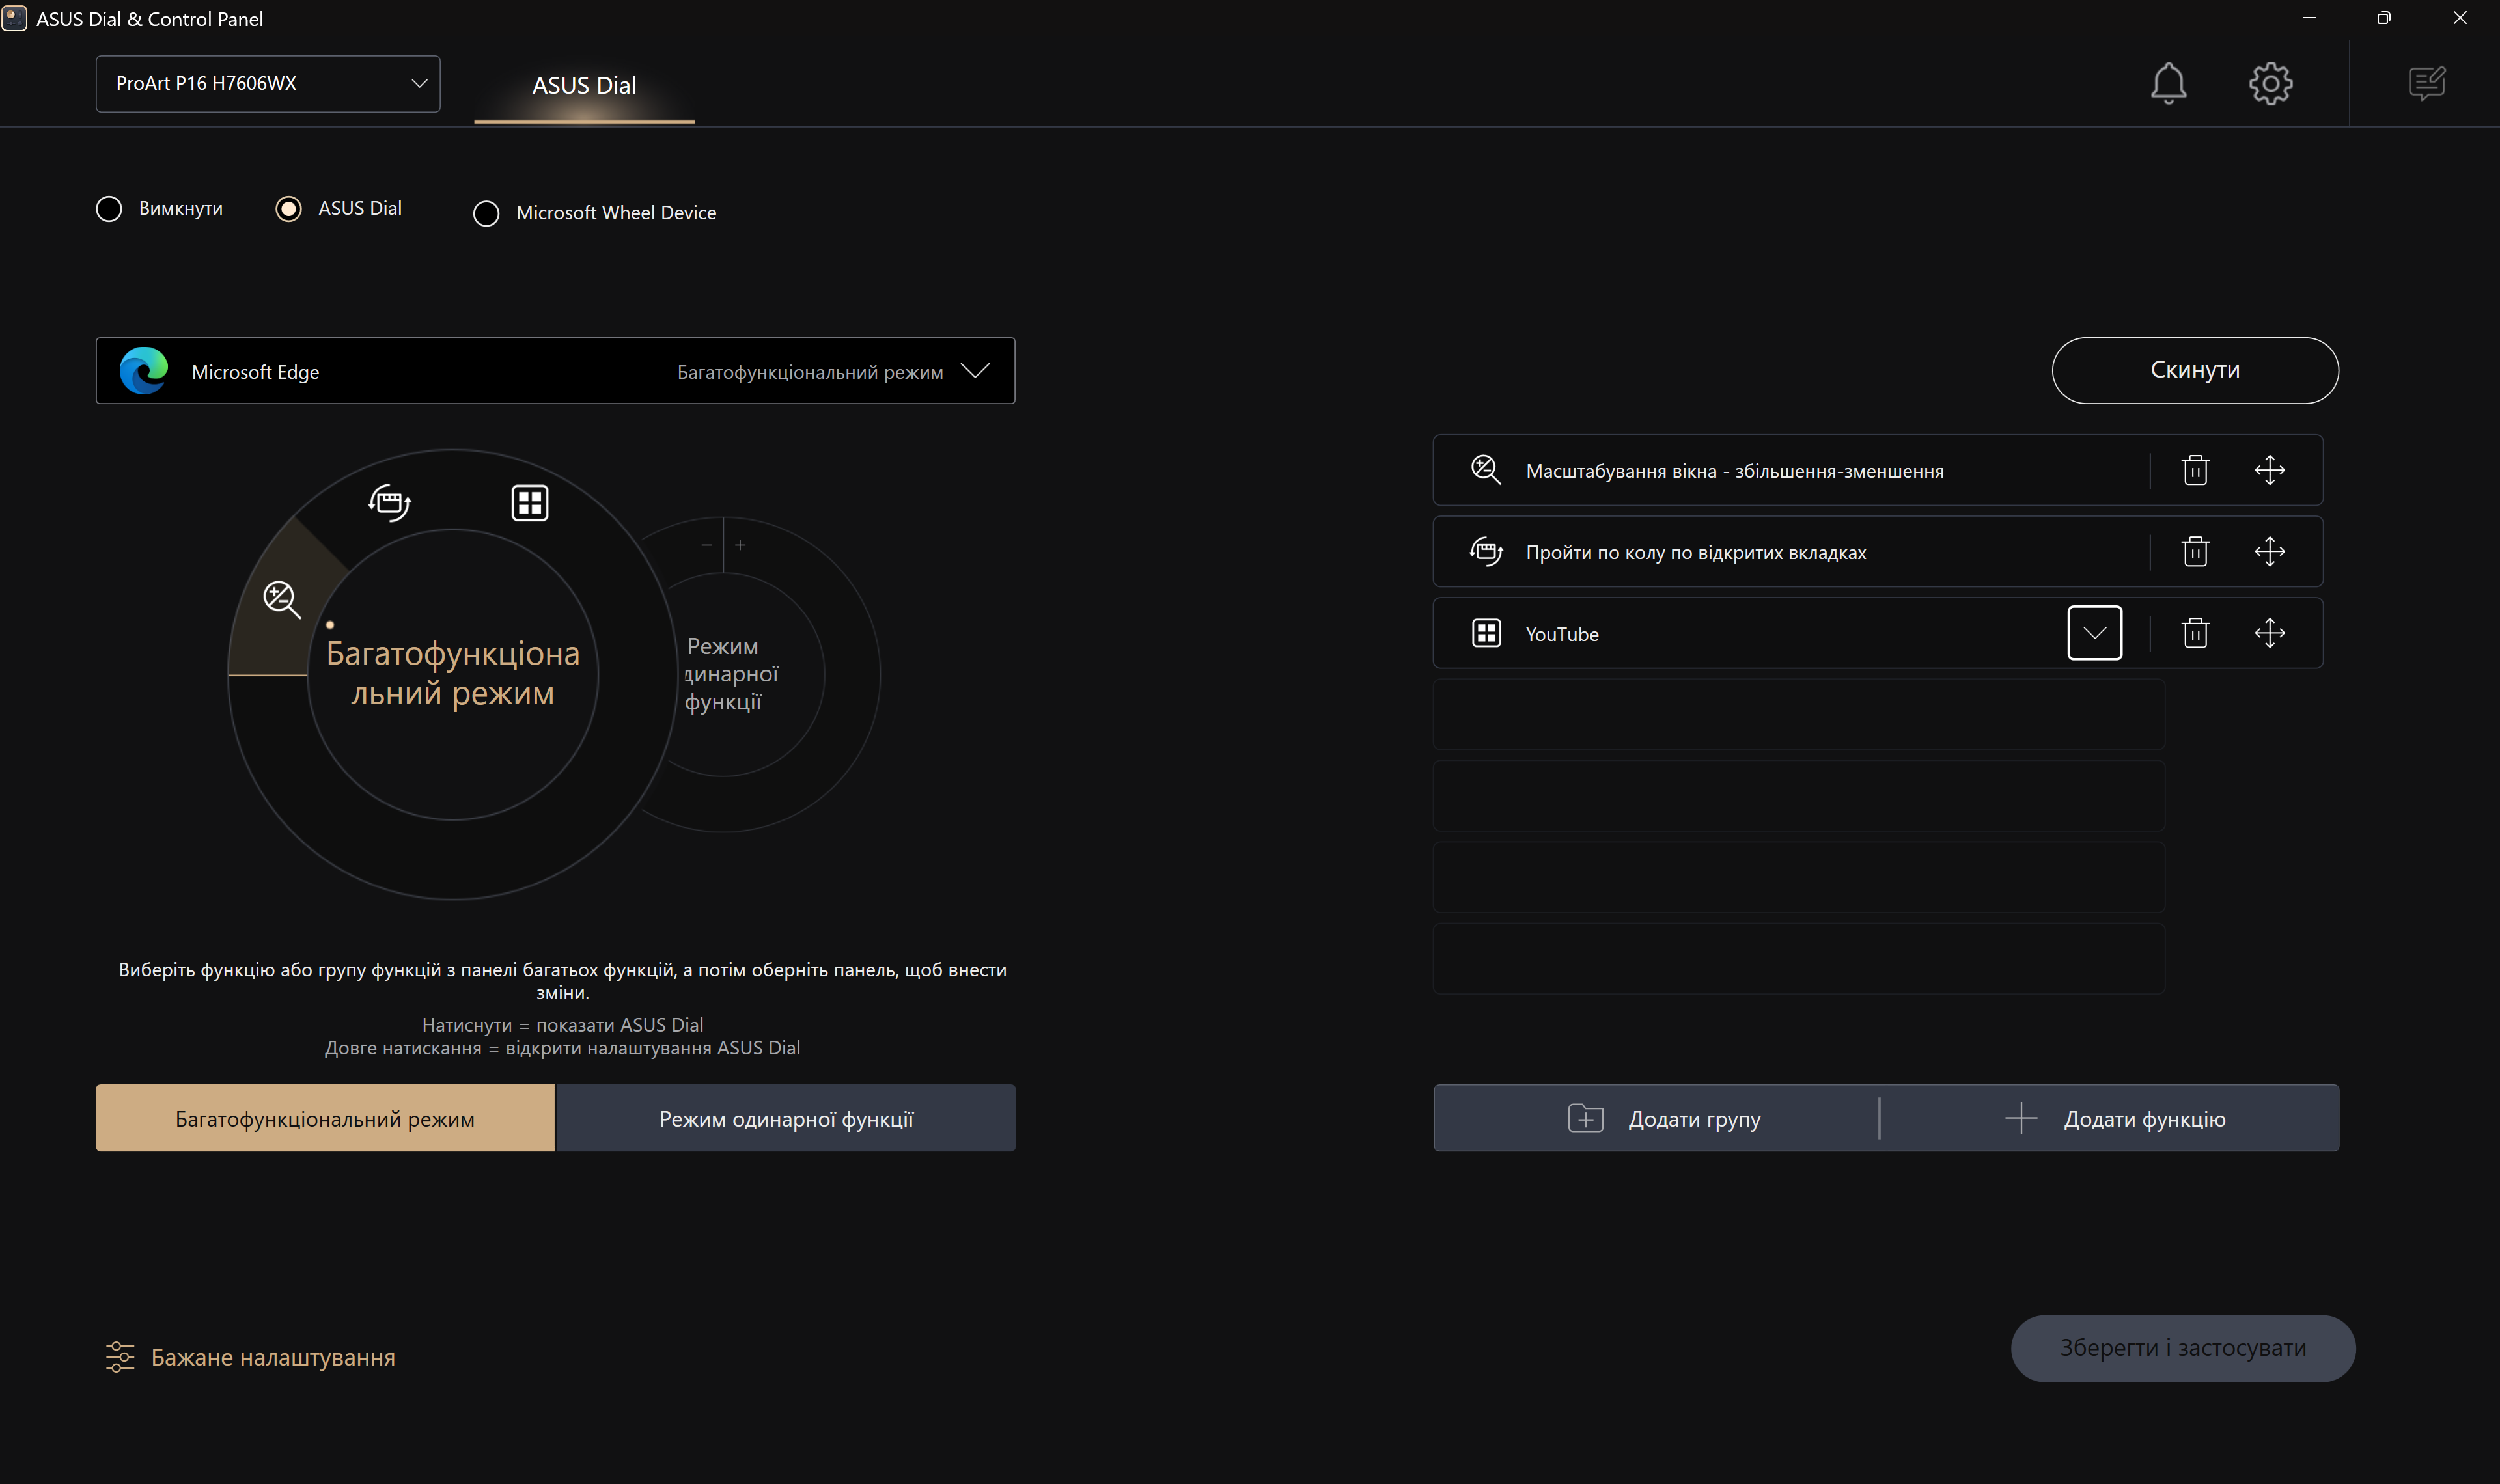This screenshot has height=1484, width=2500.
Task: Open settings via the gear icon
Action: (2270, 83)
